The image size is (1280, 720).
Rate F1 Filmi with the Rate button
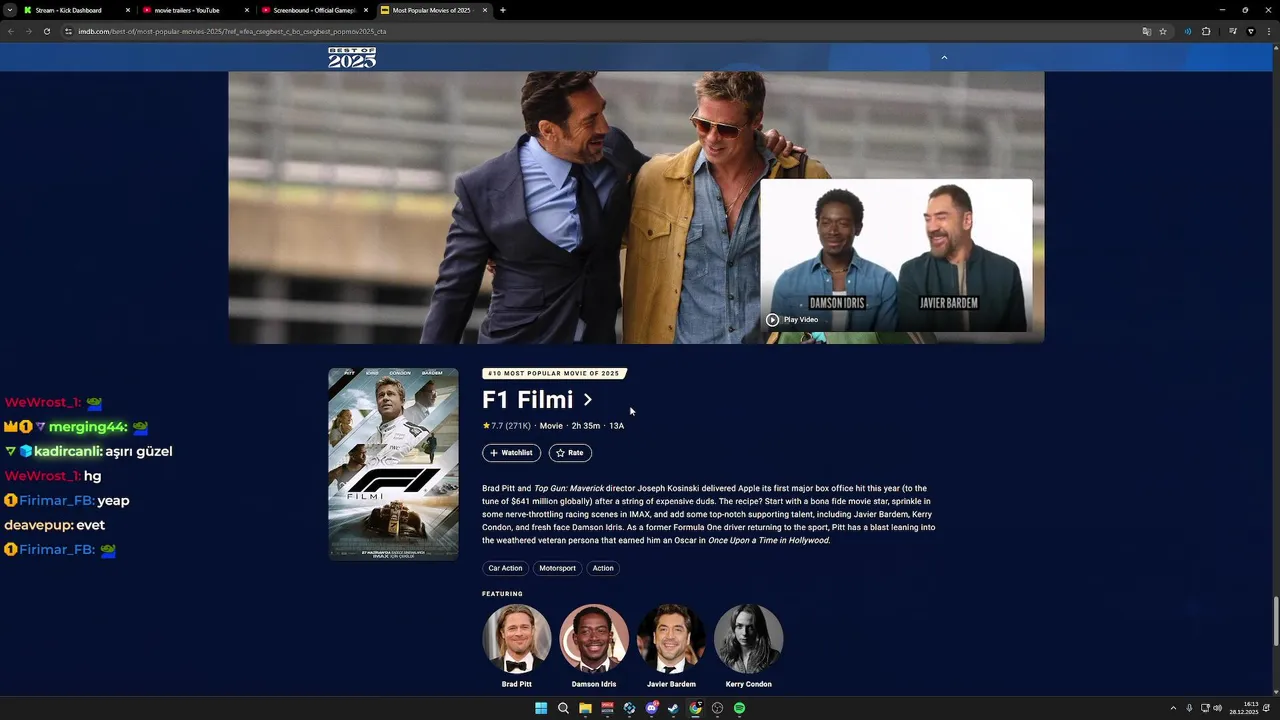pos(570,453)
